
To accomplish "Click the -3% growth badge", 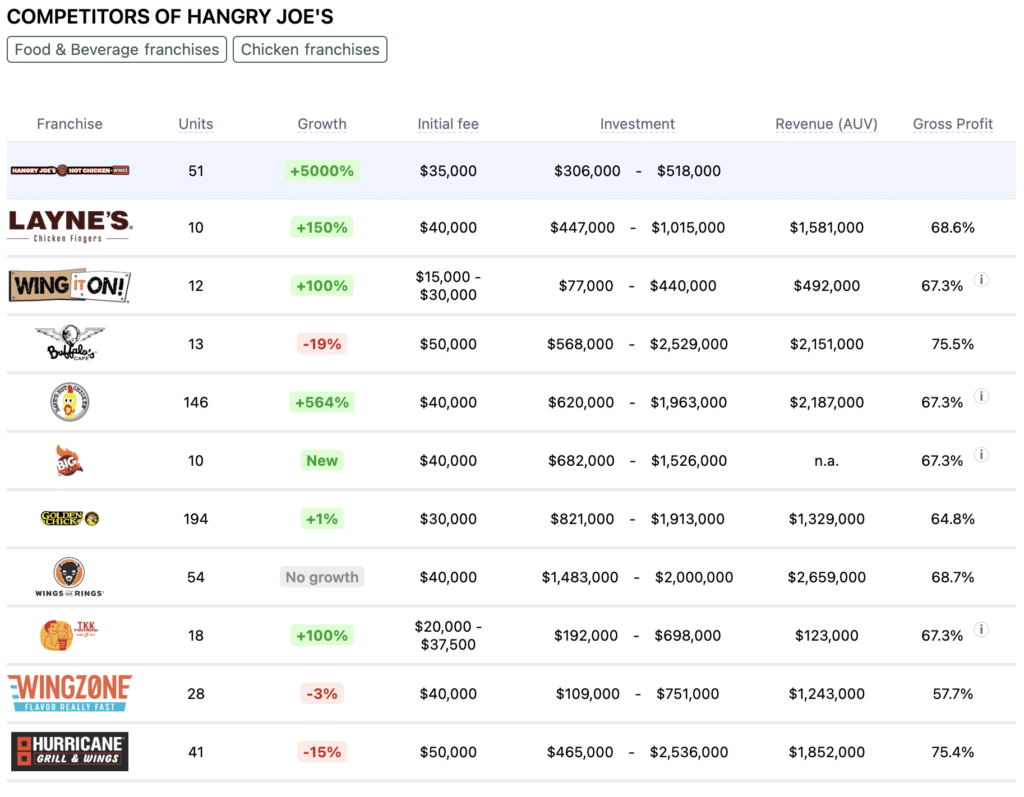I will tap(322, 694).
